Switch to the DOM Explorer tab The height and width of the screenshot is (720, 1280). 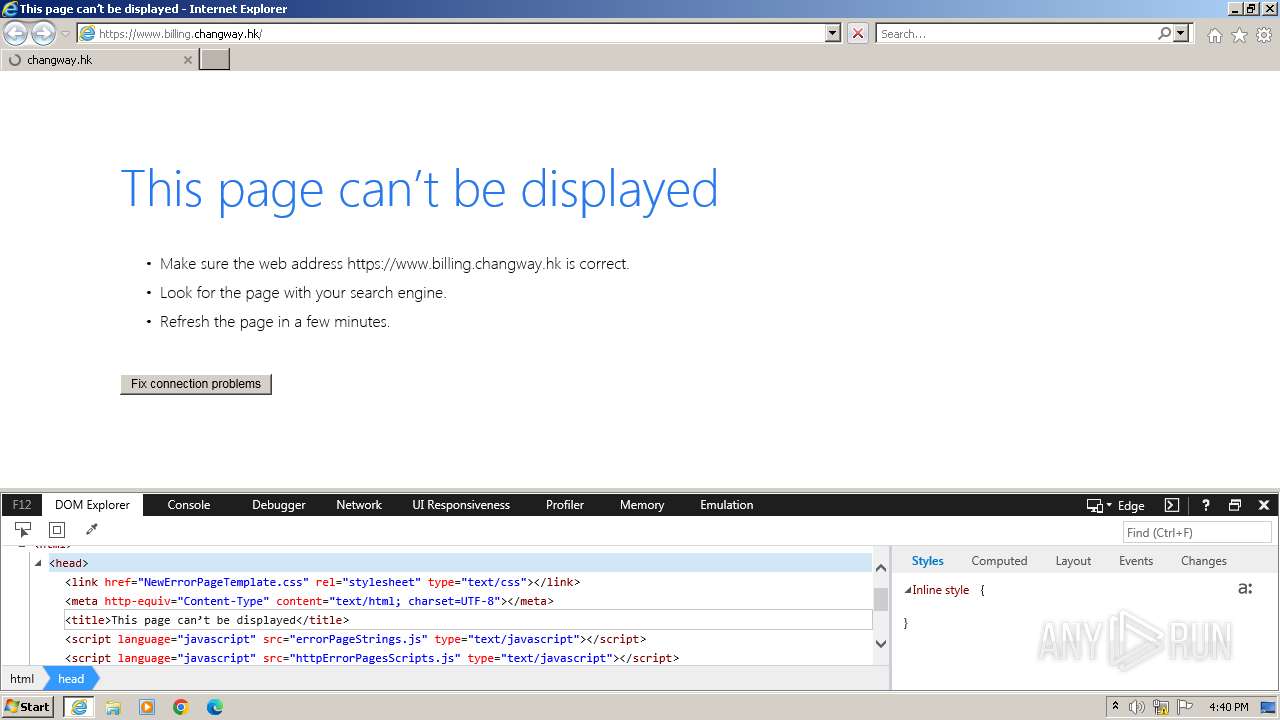pos(92,505)
